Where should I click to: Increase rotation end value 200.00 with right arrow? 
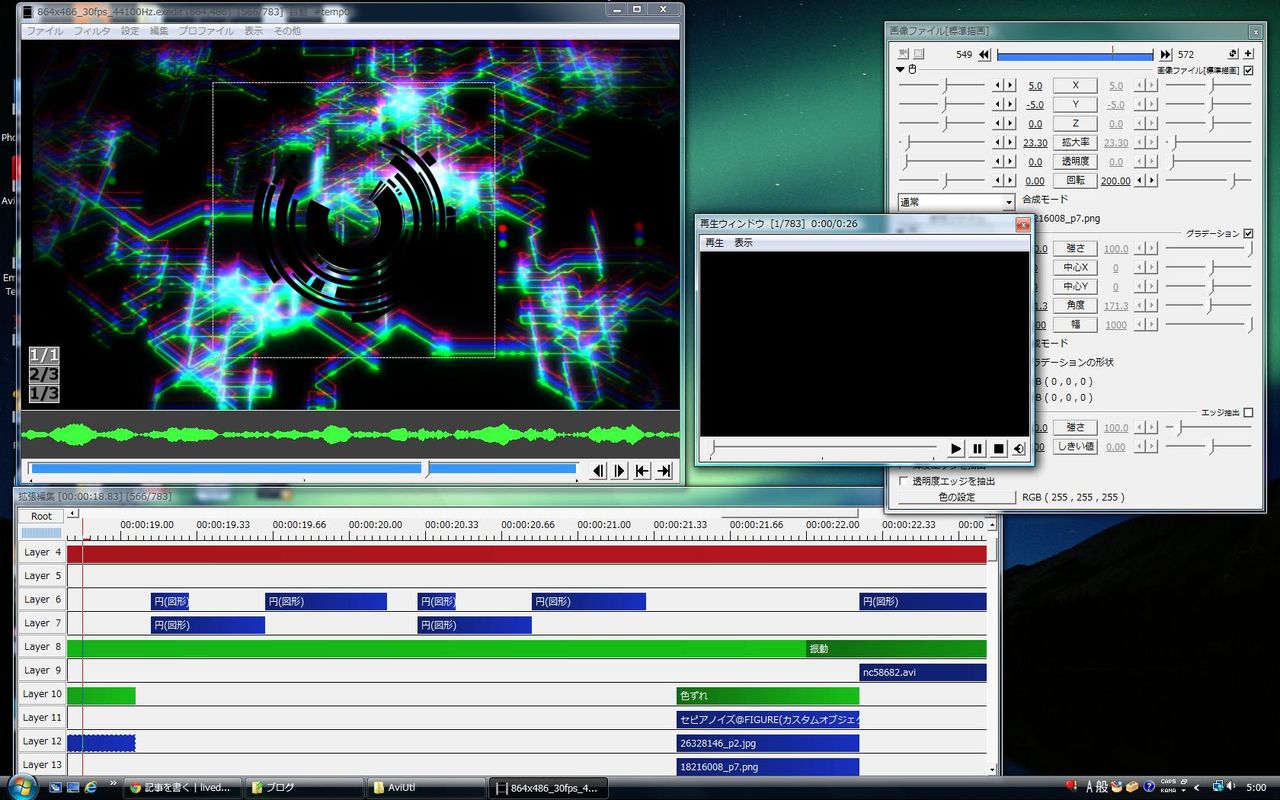pos(1152,181)
